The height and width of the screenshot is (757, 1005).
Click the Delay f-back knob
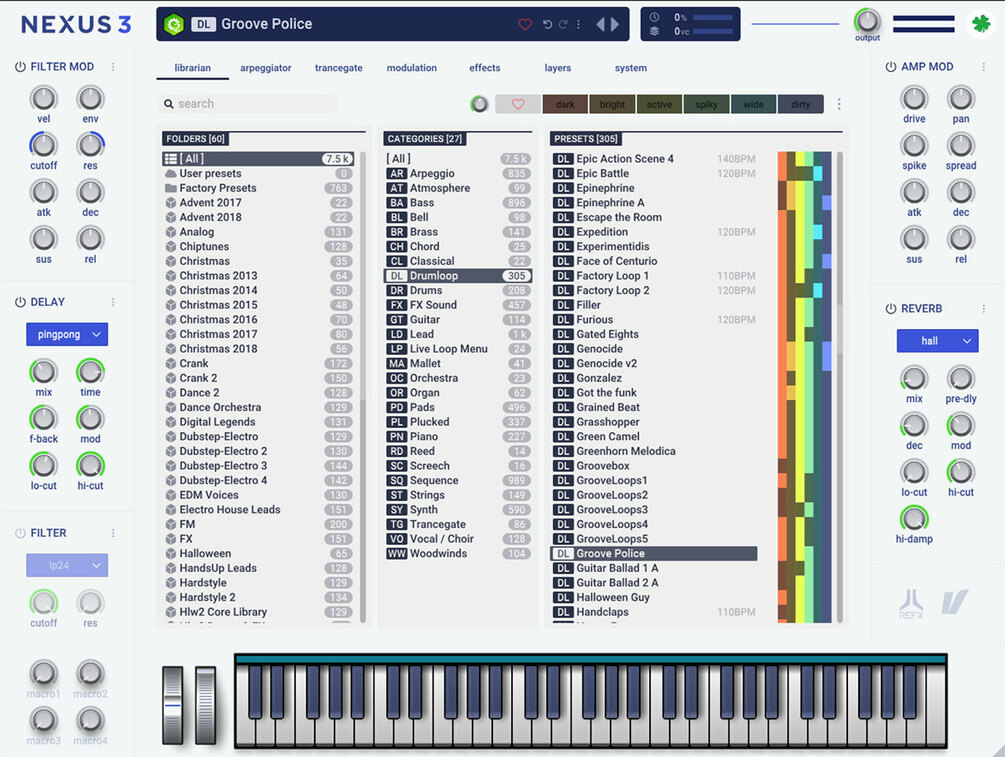click(44, 419)
